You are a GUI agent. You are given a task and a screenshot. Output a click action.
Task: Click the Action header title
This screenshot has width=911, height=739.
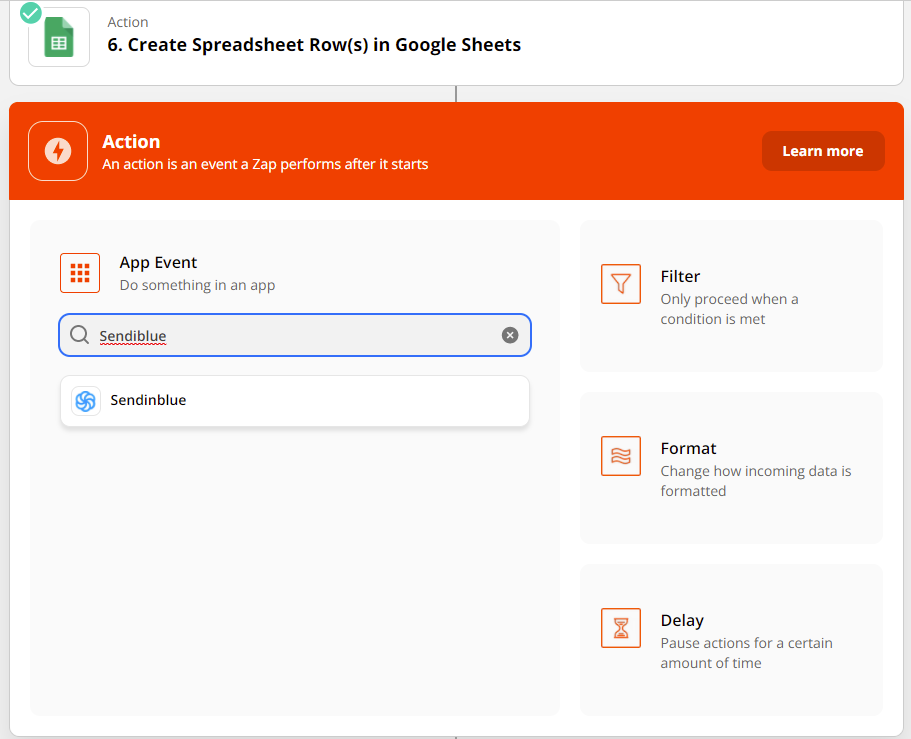[x=131, y=142]
